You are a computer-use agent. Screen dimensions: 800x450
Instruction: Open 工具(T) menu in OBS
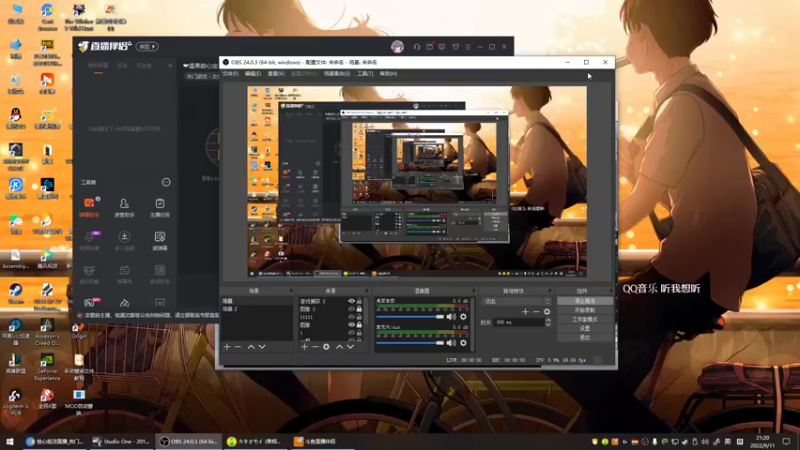point(365,74)
